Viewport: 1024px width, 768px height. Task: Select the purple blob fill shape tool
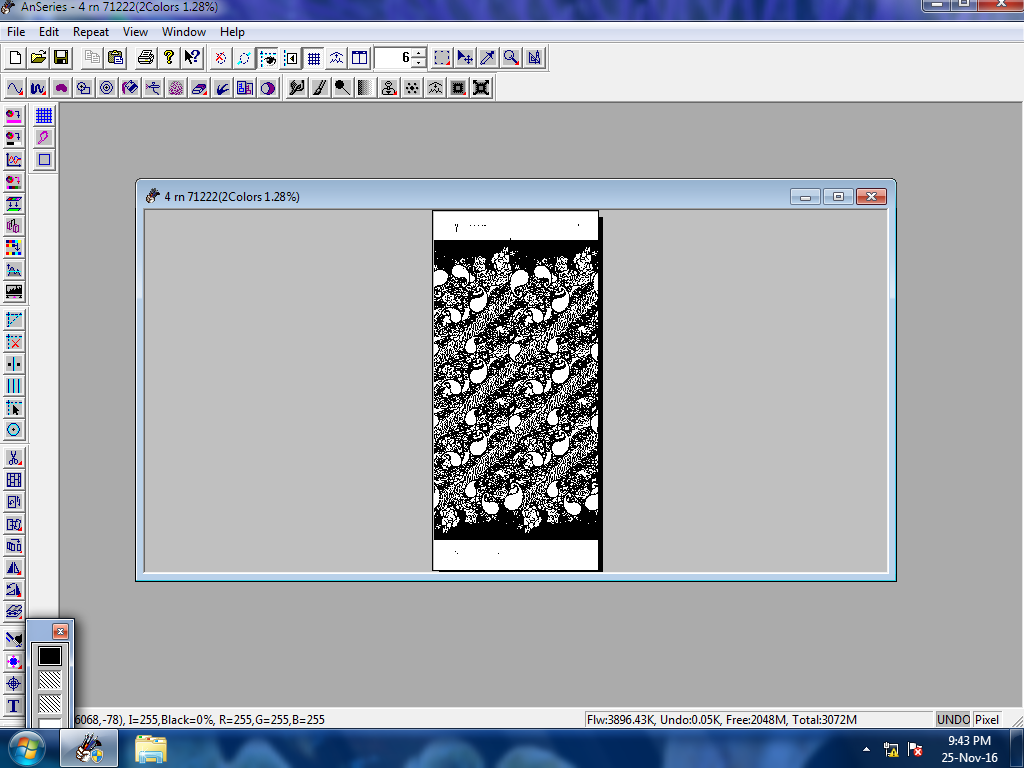click(61, 88)
